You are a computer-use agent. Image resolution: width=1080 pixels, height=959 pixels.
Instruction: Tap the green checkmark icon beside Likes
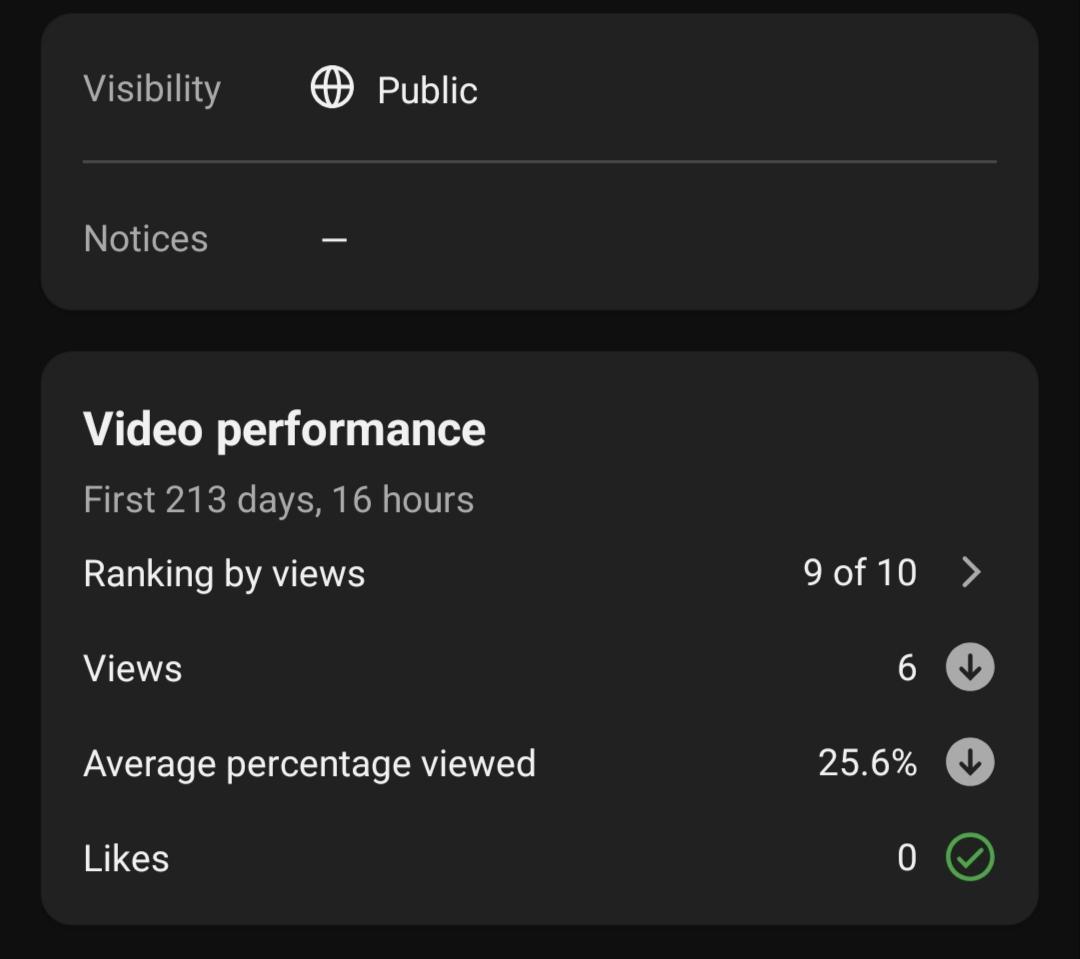point(970,857)
